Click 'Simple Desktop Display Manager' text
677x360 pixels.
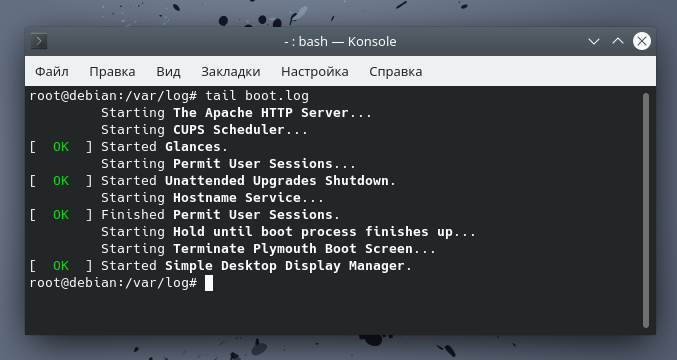pyautogui.click(x=285, y=266)
